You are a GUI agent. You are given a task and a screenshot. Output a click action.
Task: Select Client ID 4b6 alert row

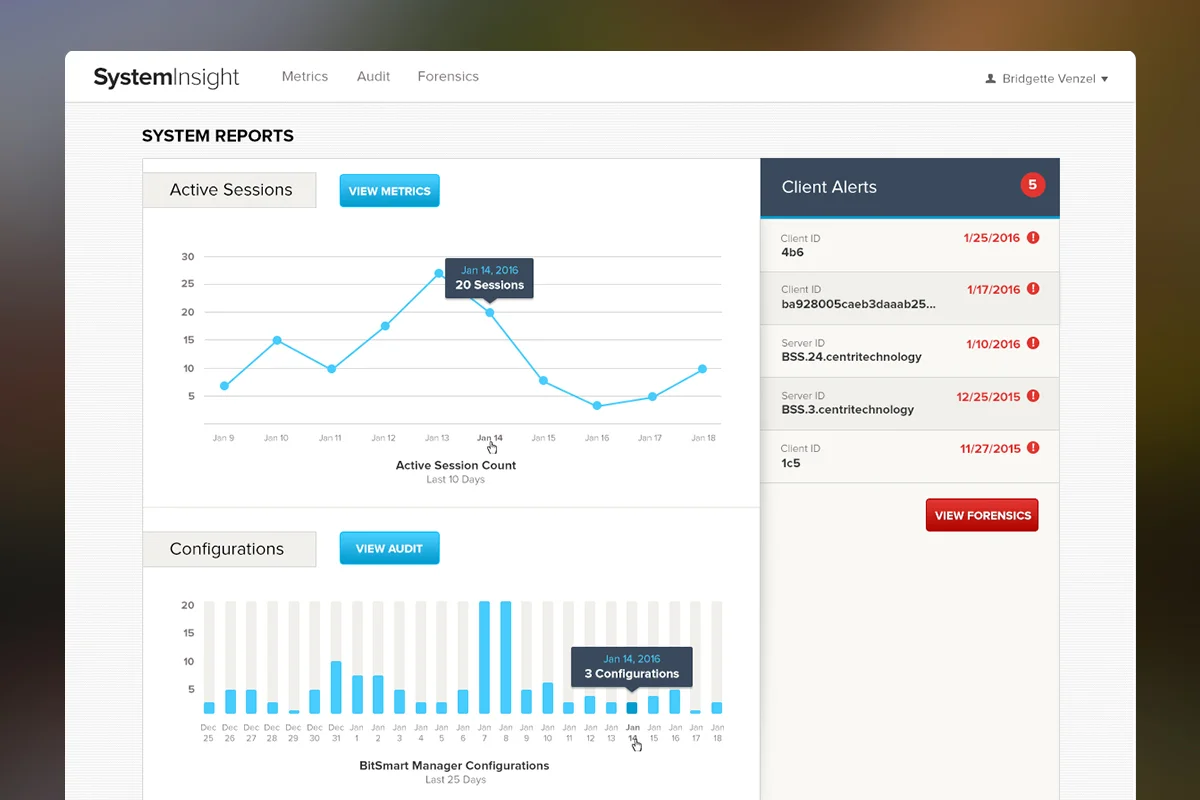point(910,246)
